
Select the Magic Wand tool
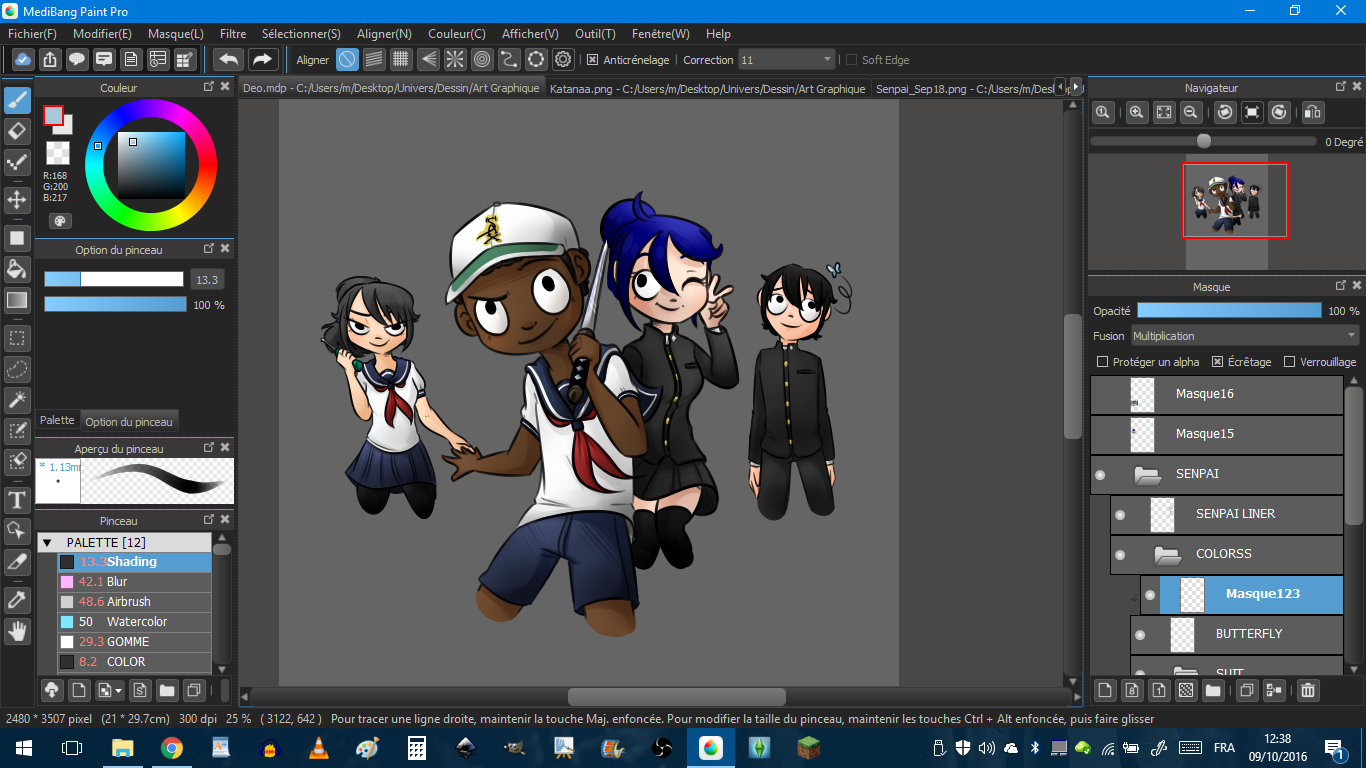click(x=17, y=400)
